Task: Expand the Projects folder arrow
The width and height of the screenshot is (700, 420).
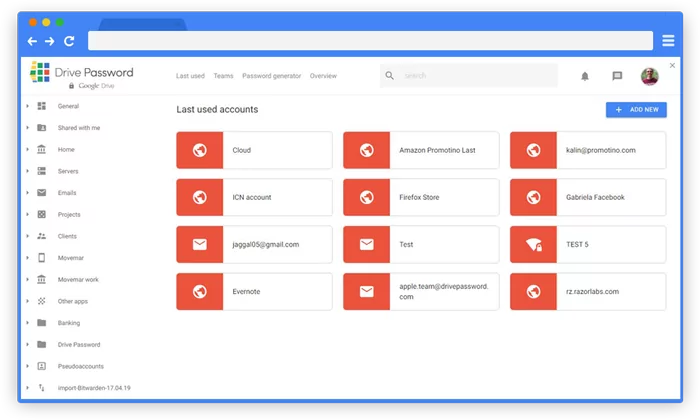Action: coord(28,214)
